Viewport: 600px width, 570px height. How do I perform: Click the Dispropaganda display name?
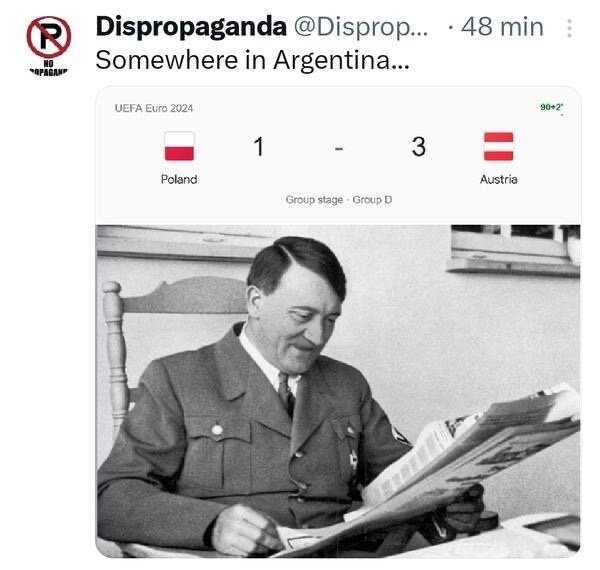191,27
